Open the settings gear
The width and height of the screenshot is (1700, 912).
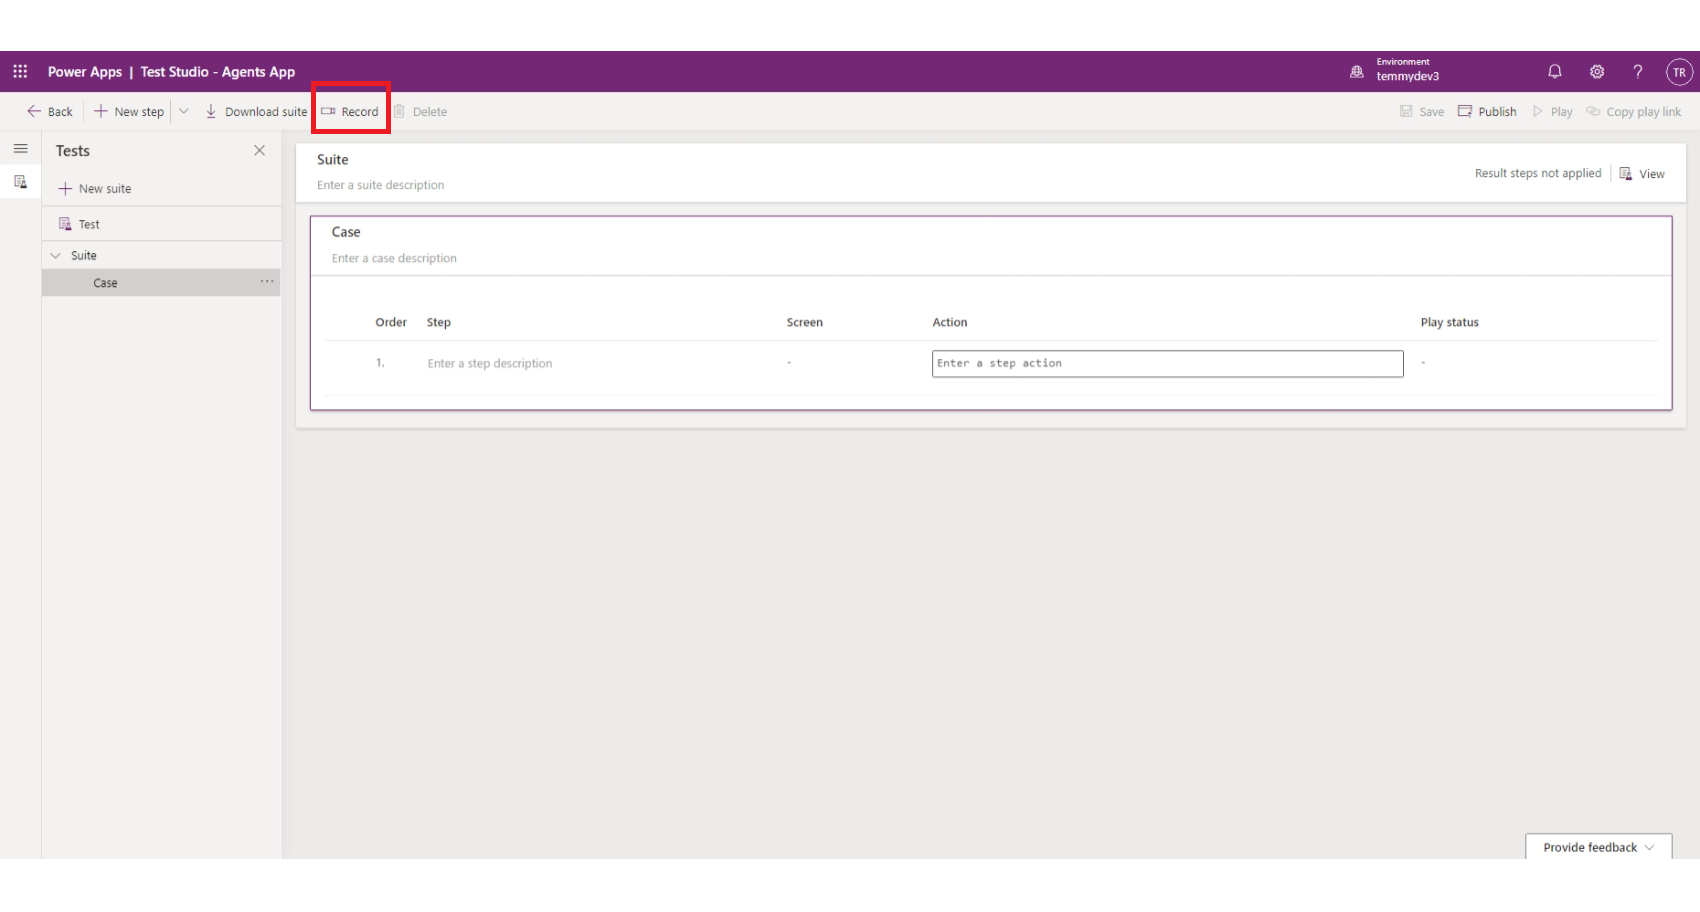click(1597, 72)
